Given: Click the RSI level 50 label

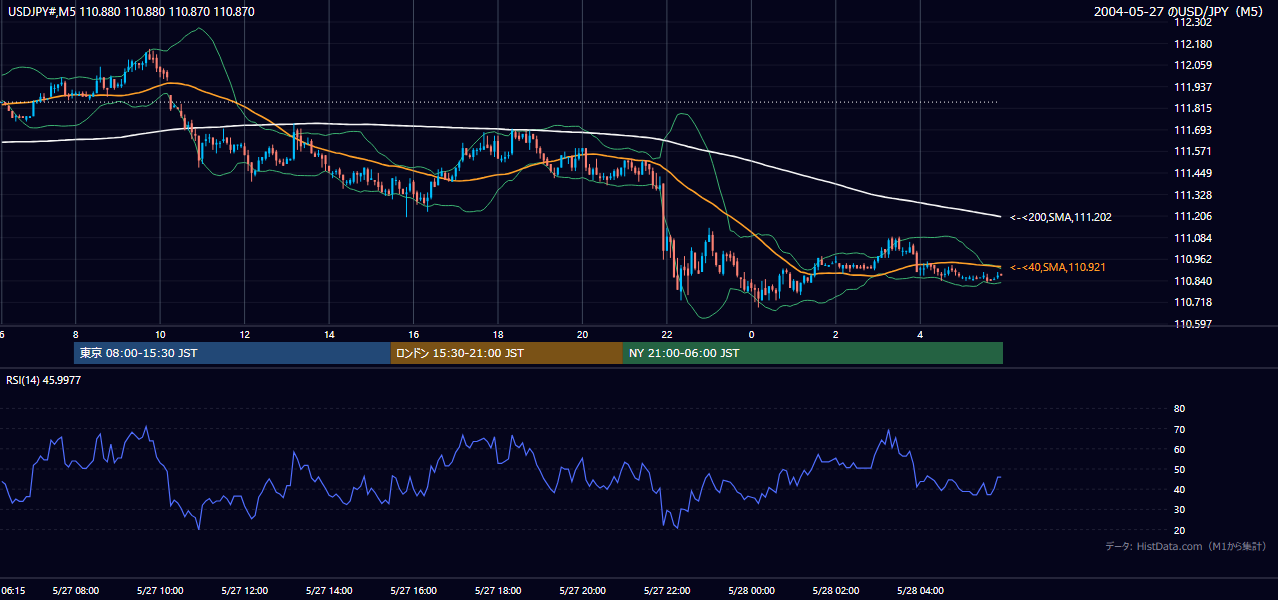Looking at the screenshot, I should click(1179, 469).
